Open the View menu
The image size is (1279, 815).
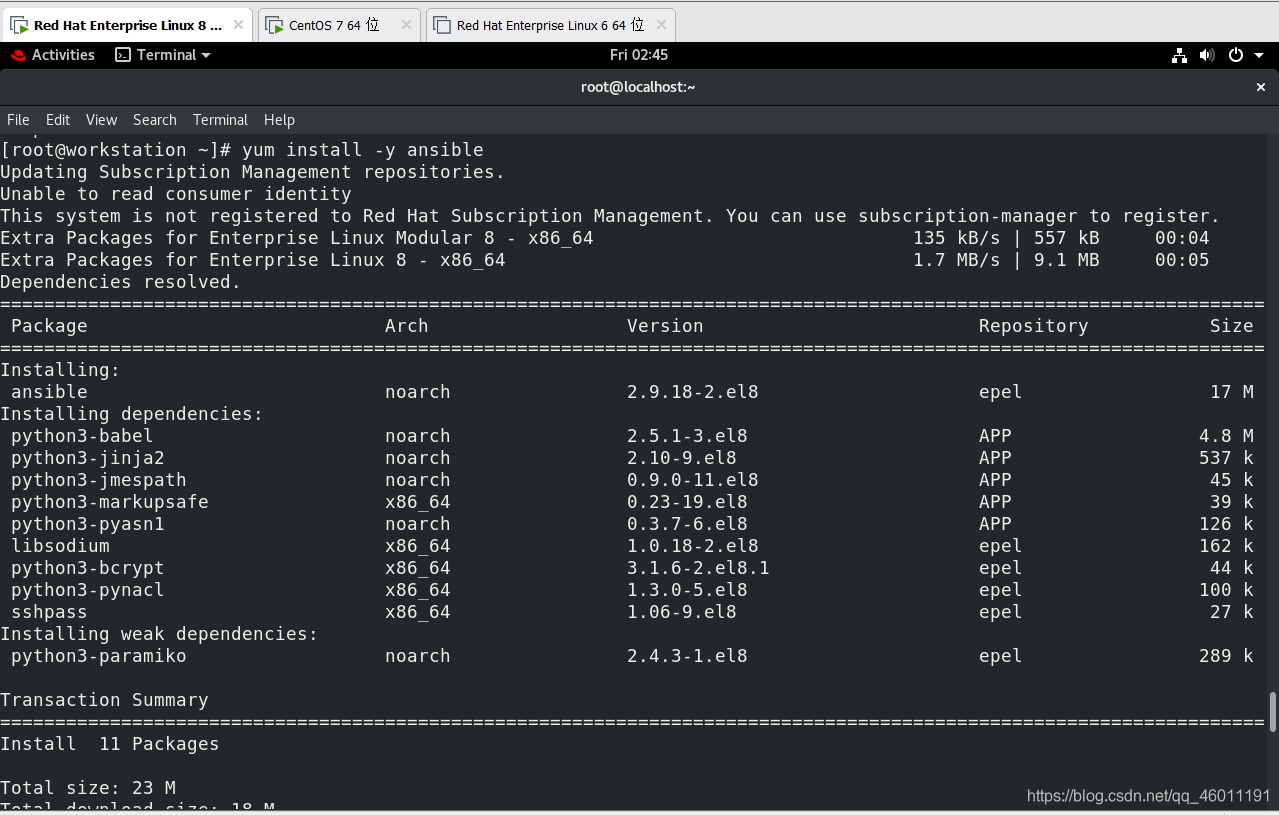click(101, 120)
